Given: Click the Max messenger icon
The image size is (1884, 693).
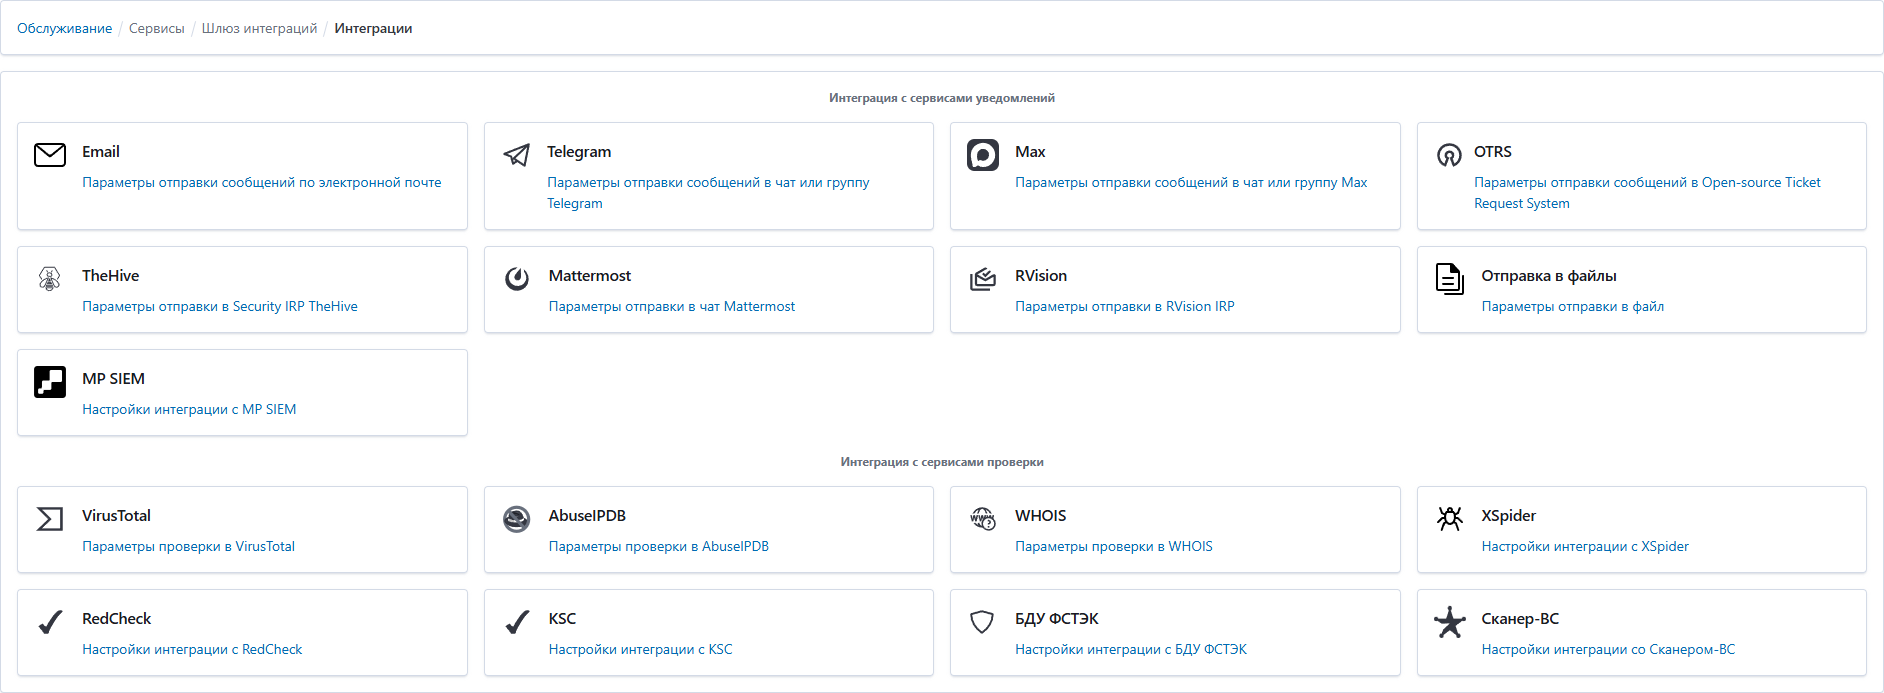Looking at the screenshot, I should point(983,155).
